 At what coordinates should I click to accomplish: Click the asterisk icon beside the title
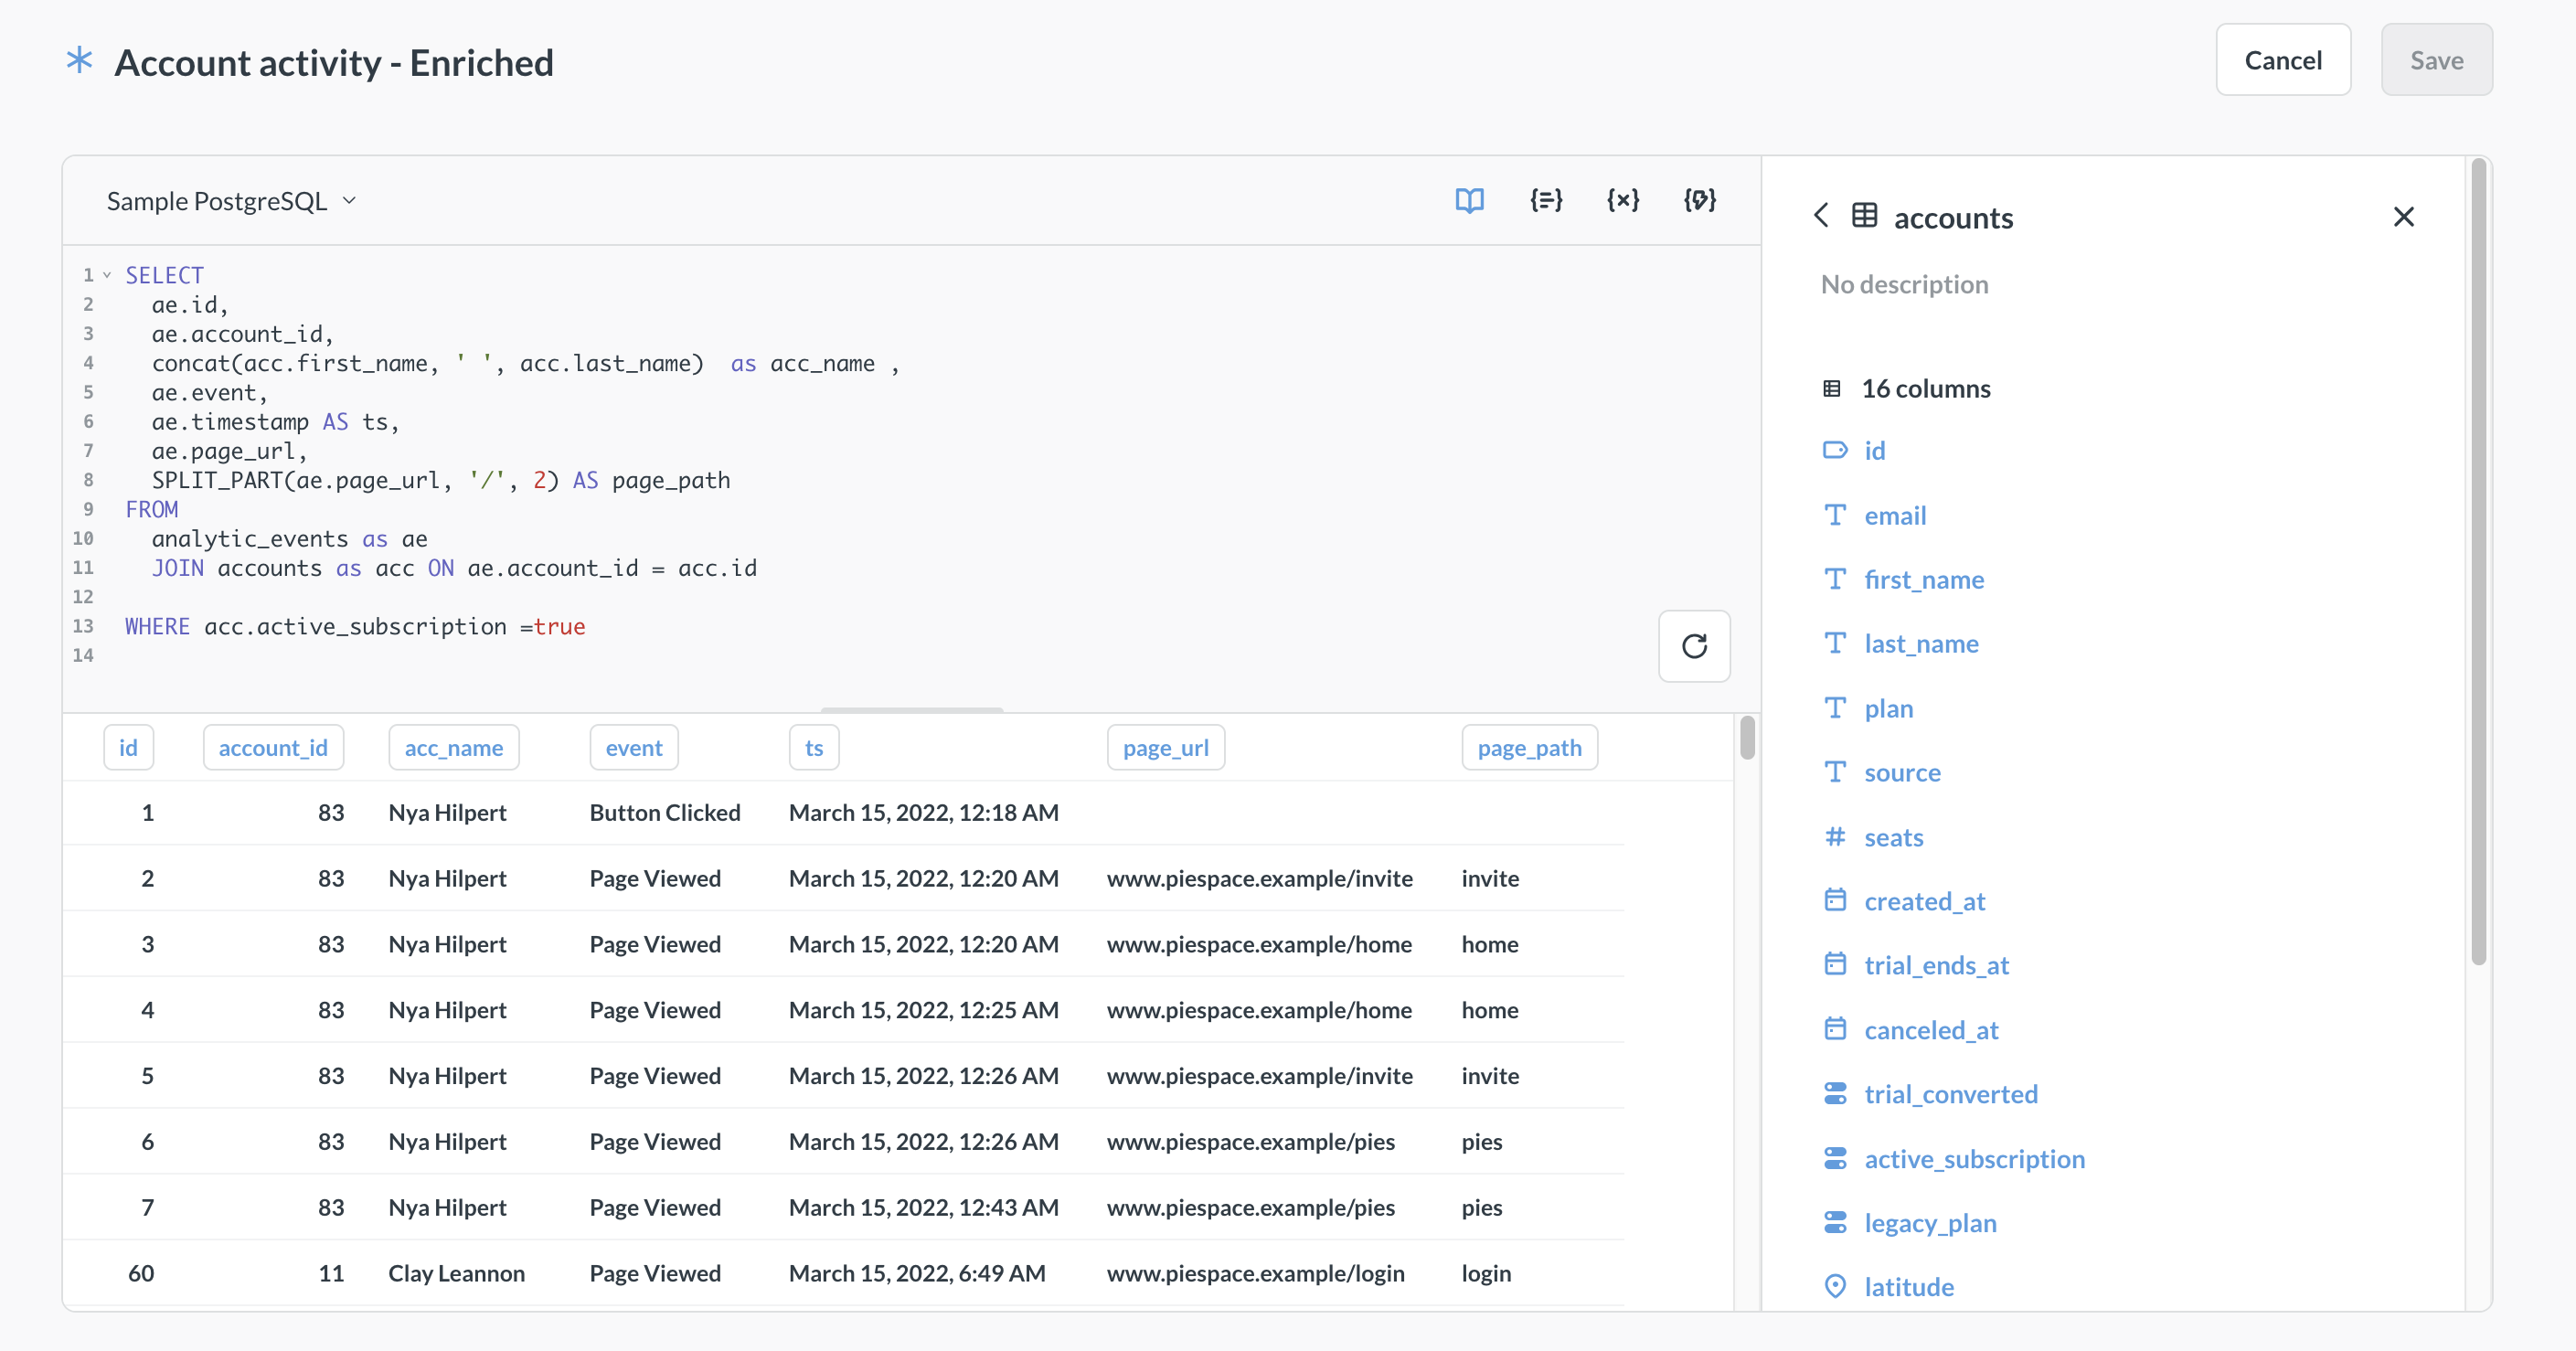pos(79,60)
